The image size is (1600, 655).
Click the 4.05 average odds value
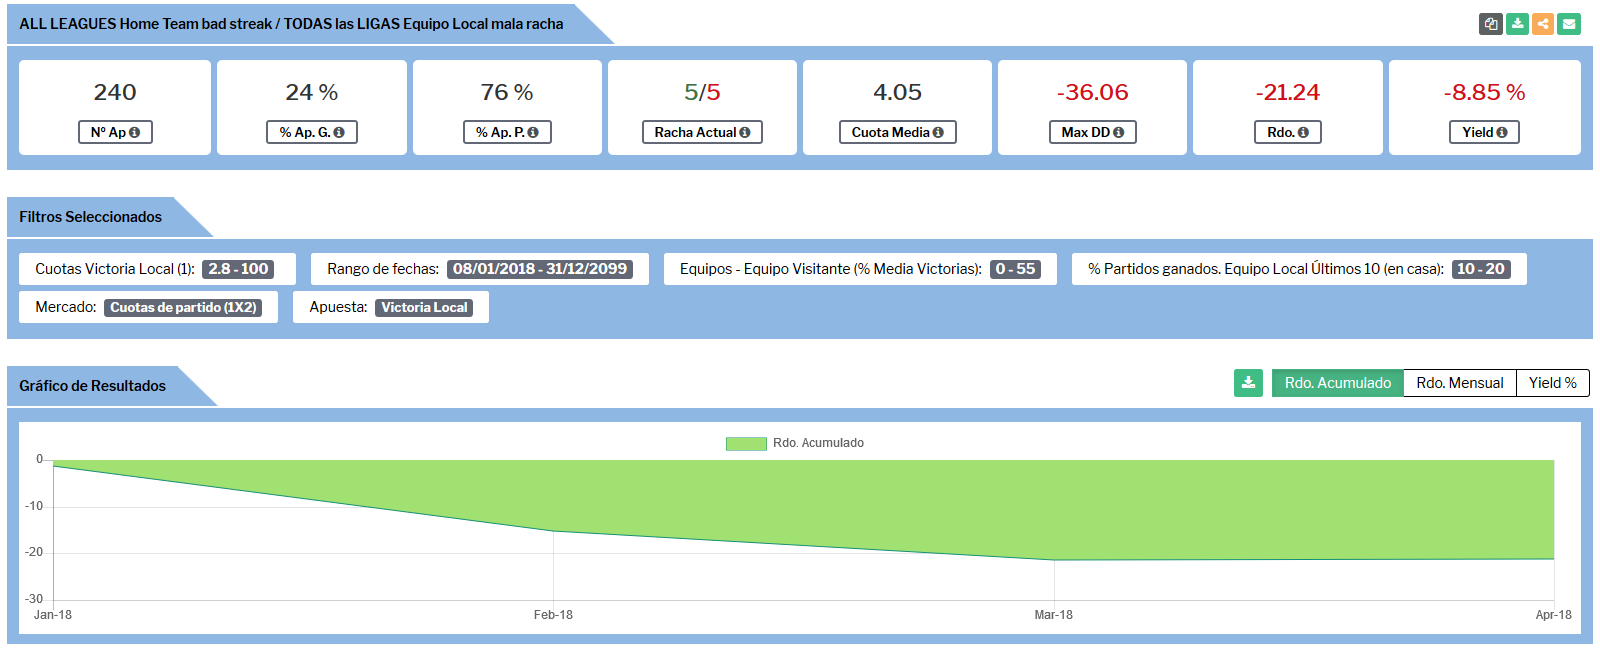tap(897, 92)
